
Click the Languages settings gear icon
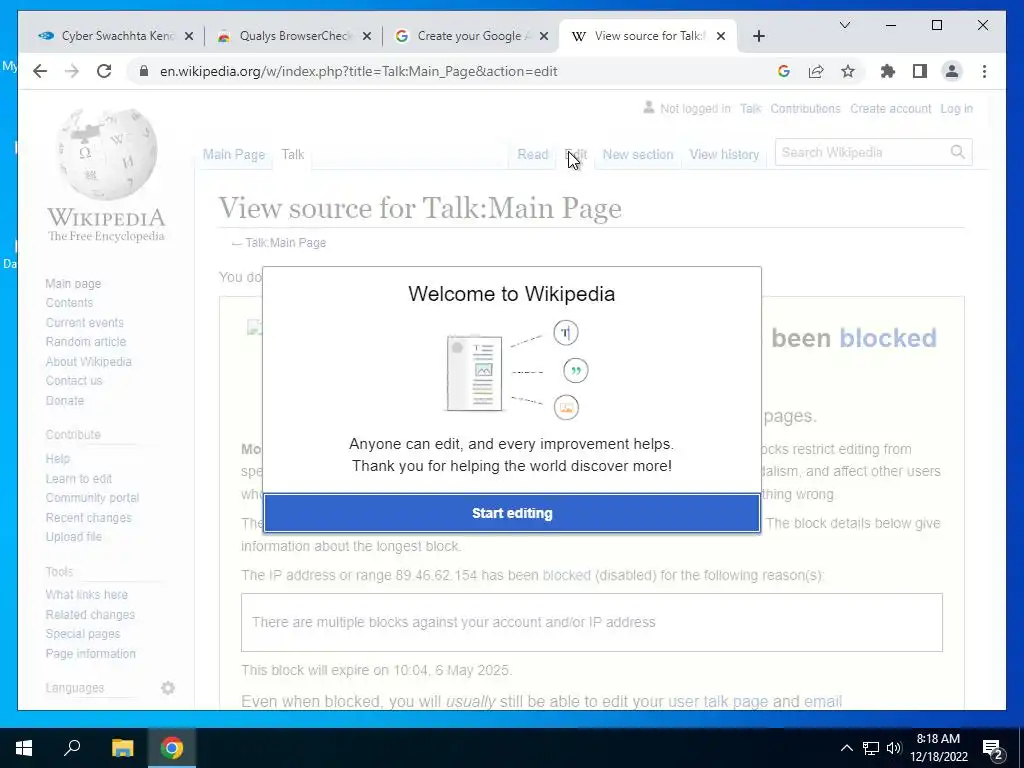click(x=168, y=688)
